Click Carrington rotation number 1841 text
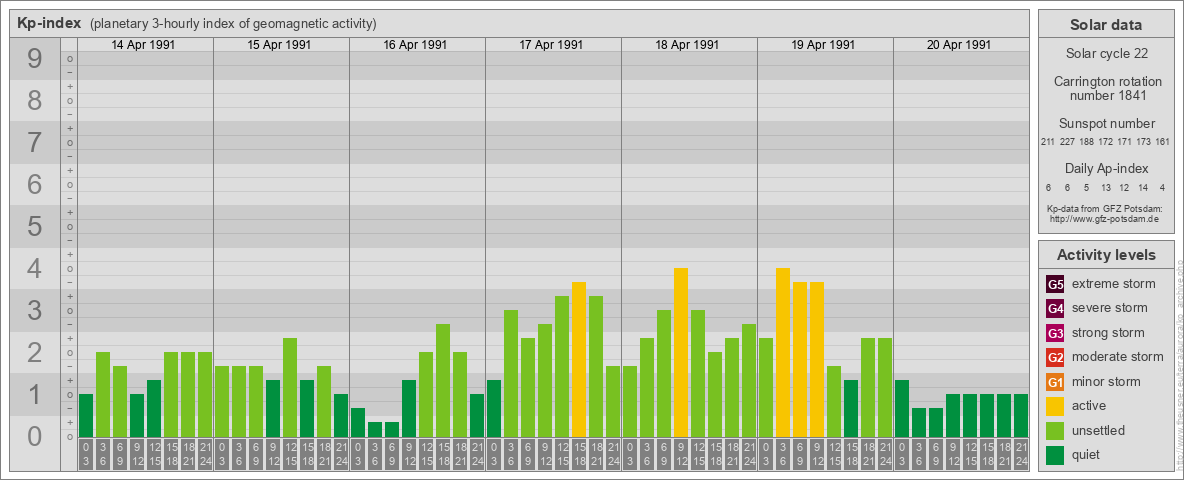 pyautogui.click(x=1106, y=88)
